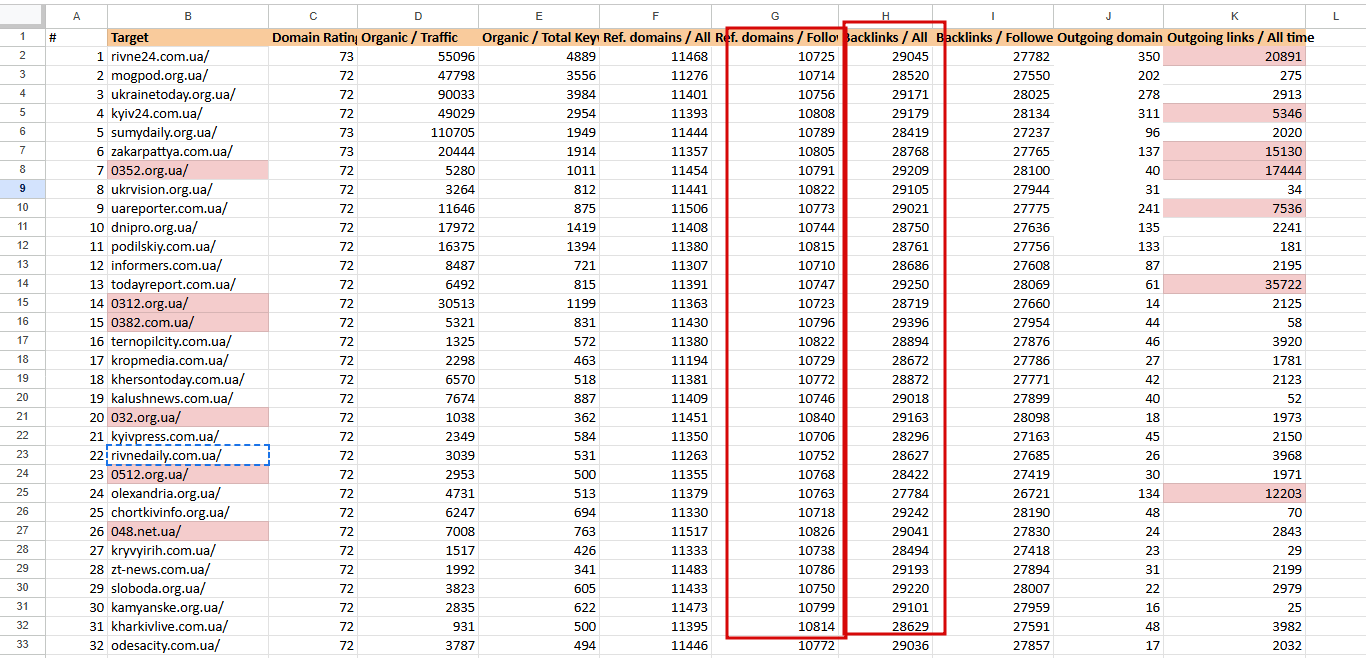Click ref domains value 11517

click(x=655, y=531)
